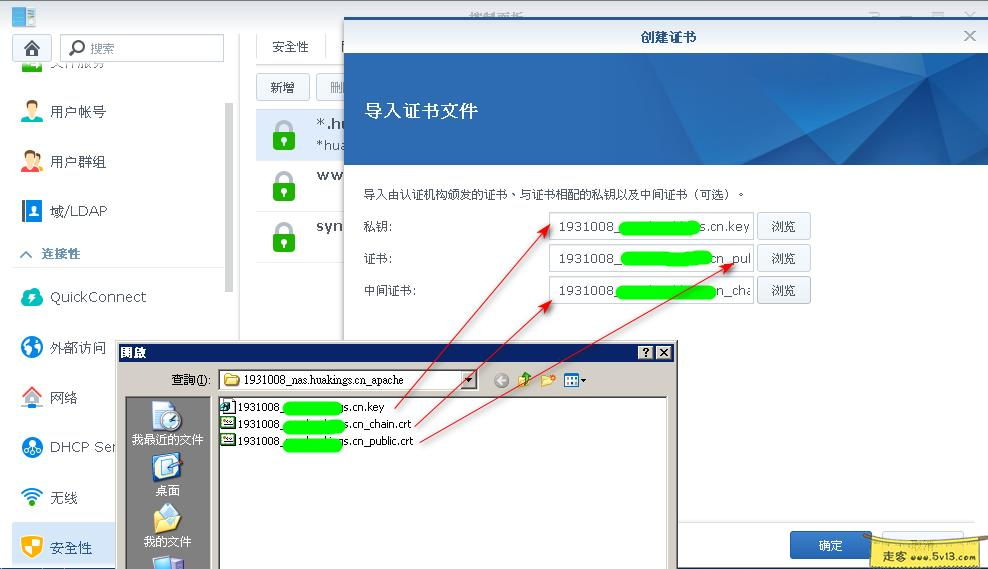The image size is (988, 569).
Task: Open the Wireless (无线) wifi icon
Action: click(x=32, y=497)
